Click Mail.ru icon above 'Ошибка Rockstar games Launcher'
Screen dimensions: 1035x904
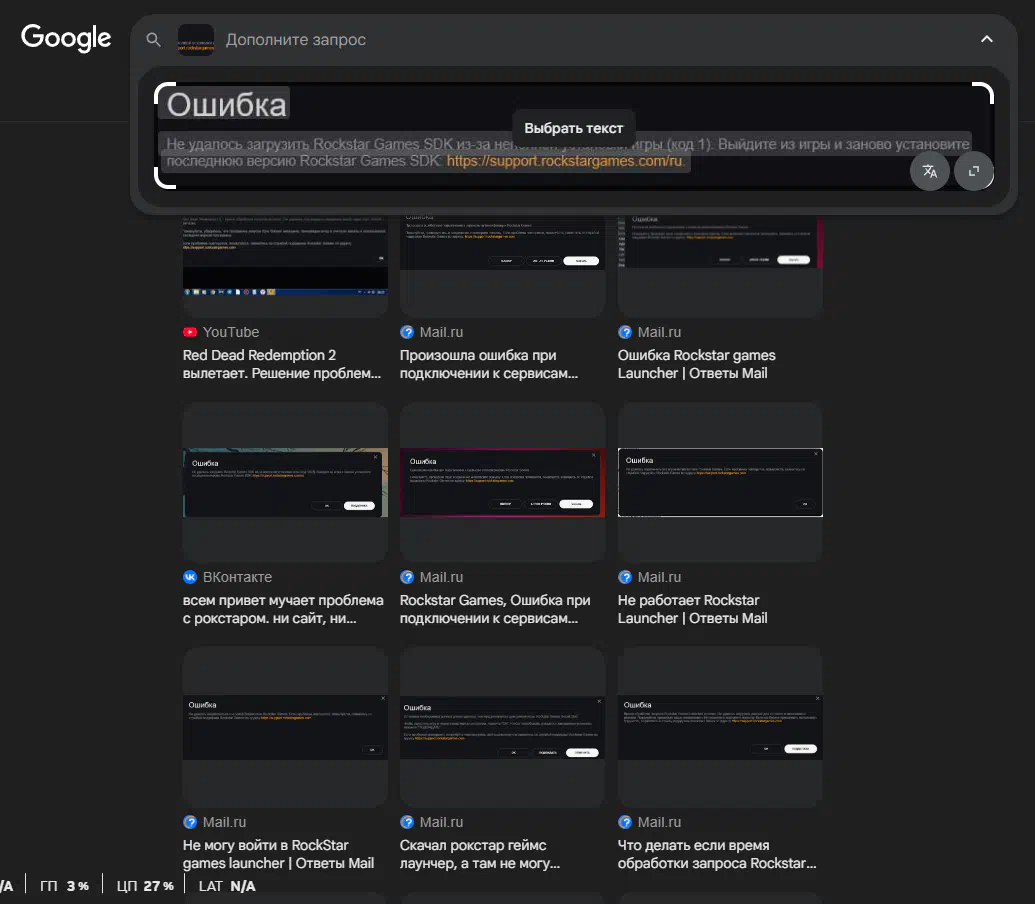(x=625, y=332)
